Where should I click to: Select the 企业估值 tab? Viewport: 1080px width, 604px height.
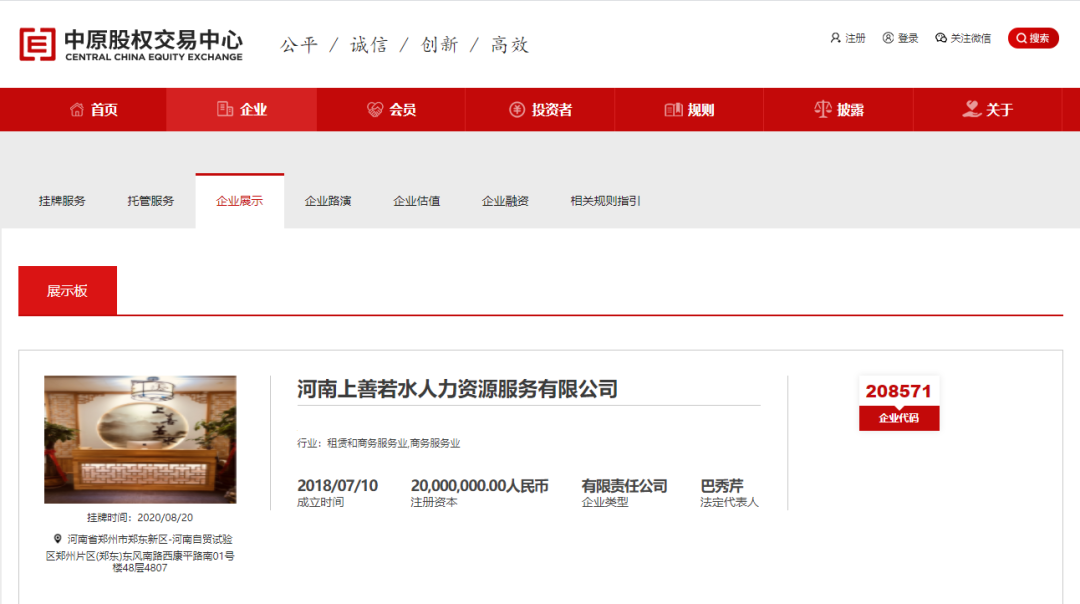pos(416,201)
